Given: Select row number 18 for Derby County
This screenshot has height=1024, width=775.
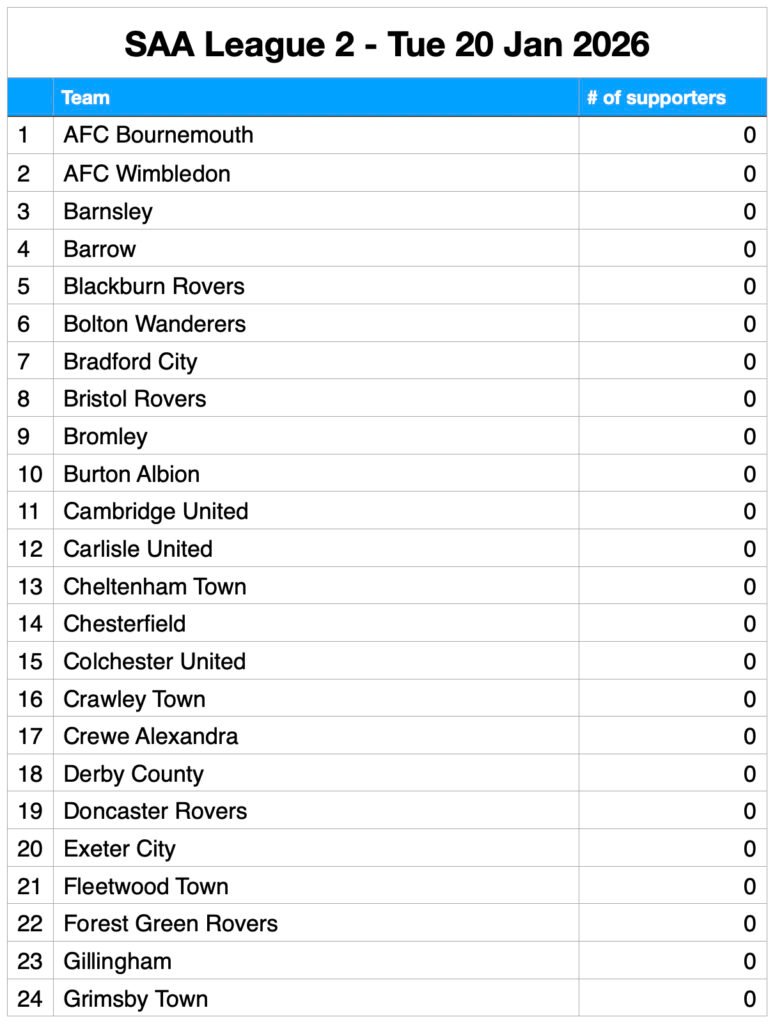Looking at the screenshot, I should point(30,774).
